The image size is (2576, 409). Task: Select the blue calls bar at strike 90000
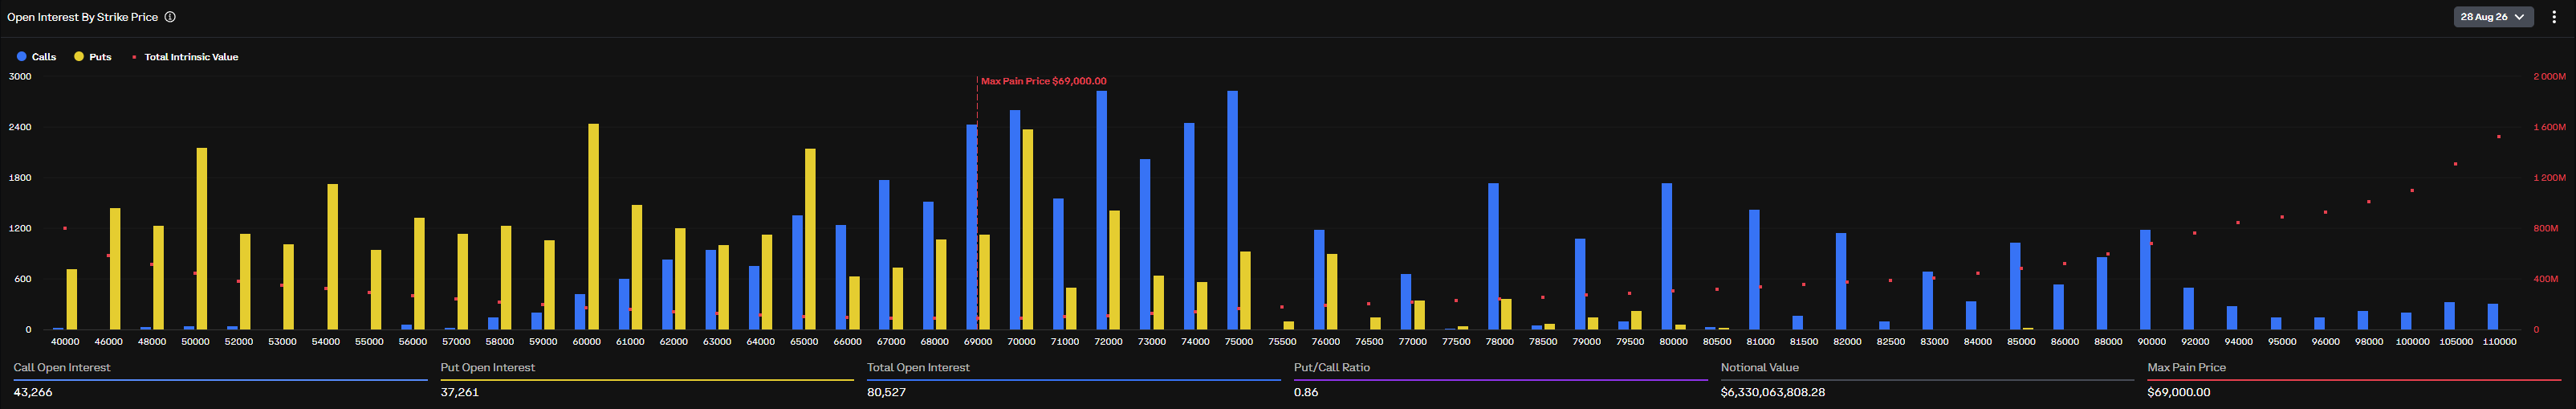click(x=2145, y=280)
